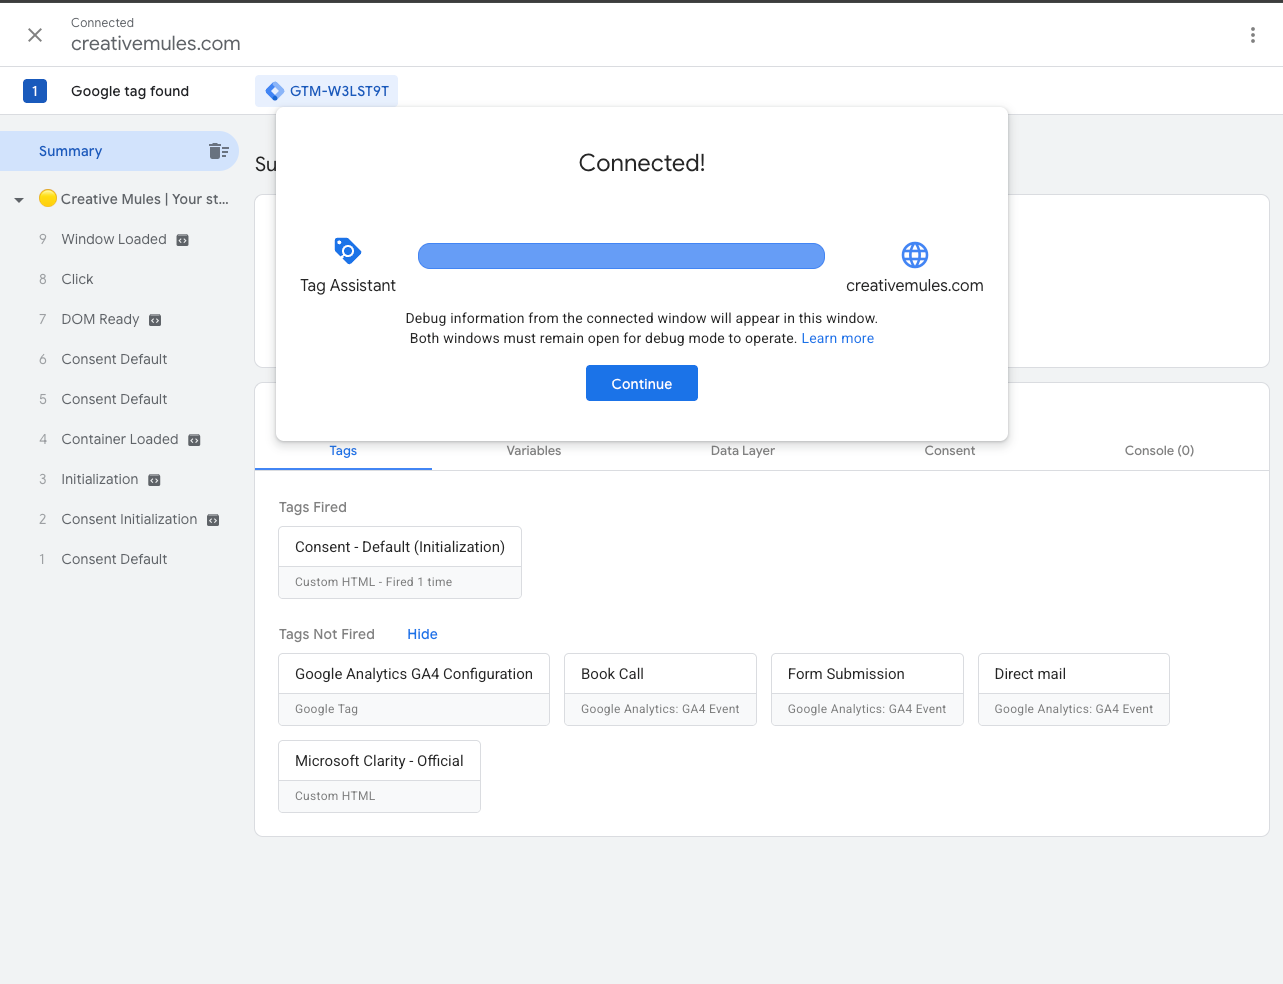The height and width of the screenshot is (984, 1283).
Task: Select the GTM-W3LST9T container chip
Action: click(327, 91)
